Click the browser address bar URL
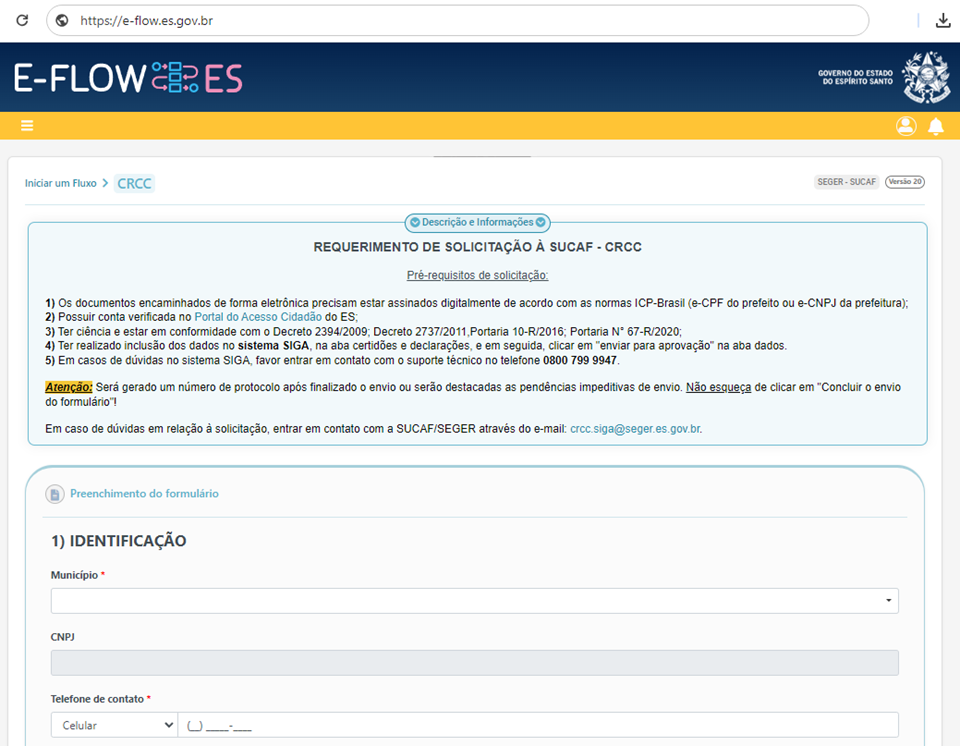Image resolution: width=960 pixels, height=746 pixels. [x=146, y=20]
